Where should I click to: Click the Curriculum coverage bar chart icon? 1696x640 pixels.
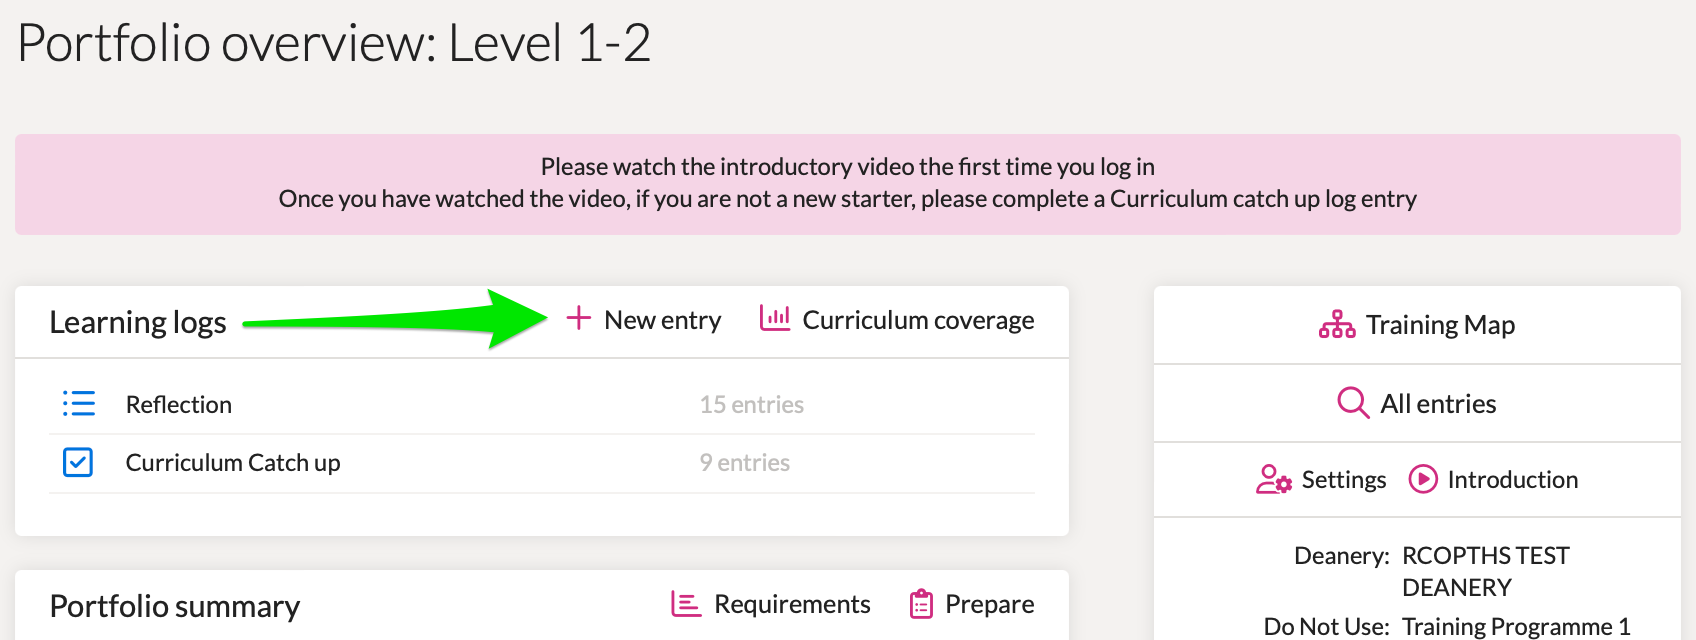click(774, 318)
